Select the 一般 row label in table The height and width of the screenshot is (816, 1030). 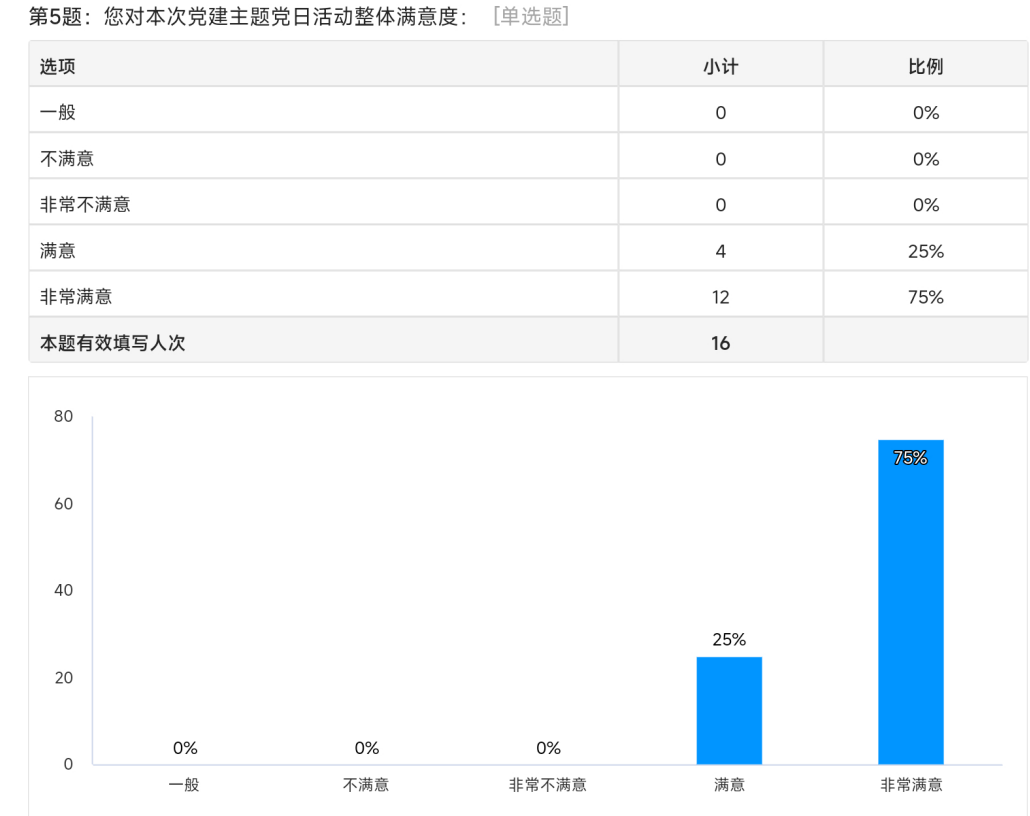(57, 112)
